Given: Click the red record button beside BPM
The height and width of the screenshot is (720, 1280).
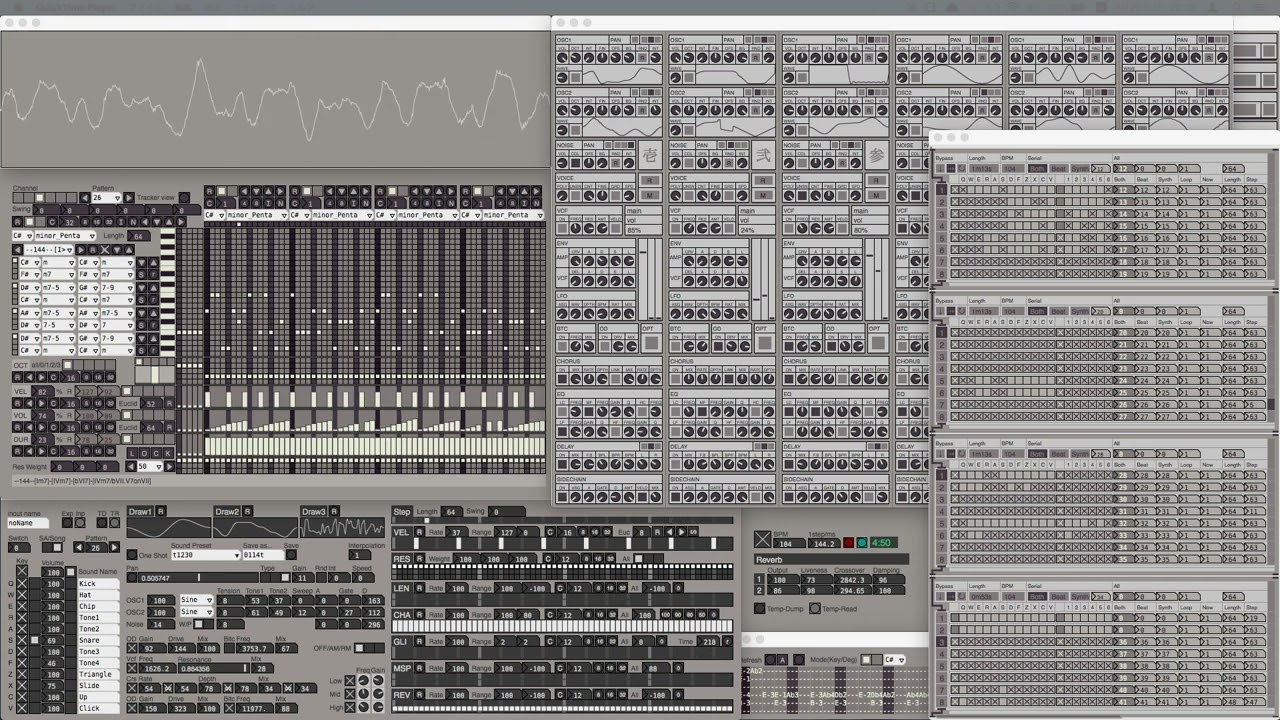Looking at the screenshot, I should coord(848,543).
